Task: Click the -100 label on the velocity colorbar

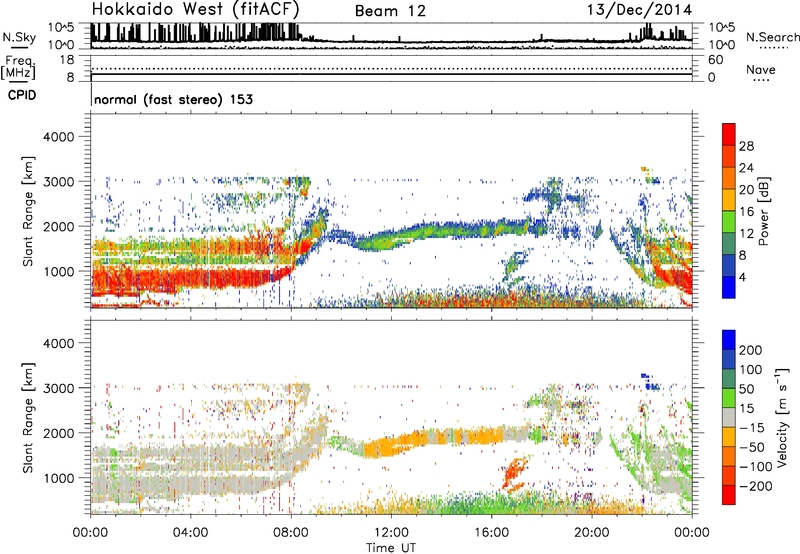Action: pos(755,466)
